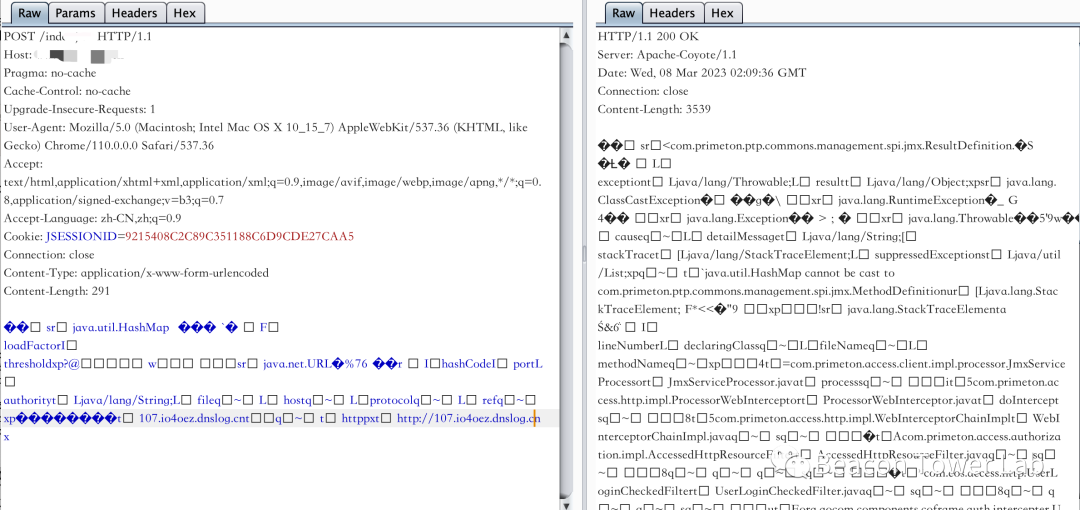The image size is (1080, 510).
Task: Click 'loadFactorI' in request body
Action: [x=34, y=345]
